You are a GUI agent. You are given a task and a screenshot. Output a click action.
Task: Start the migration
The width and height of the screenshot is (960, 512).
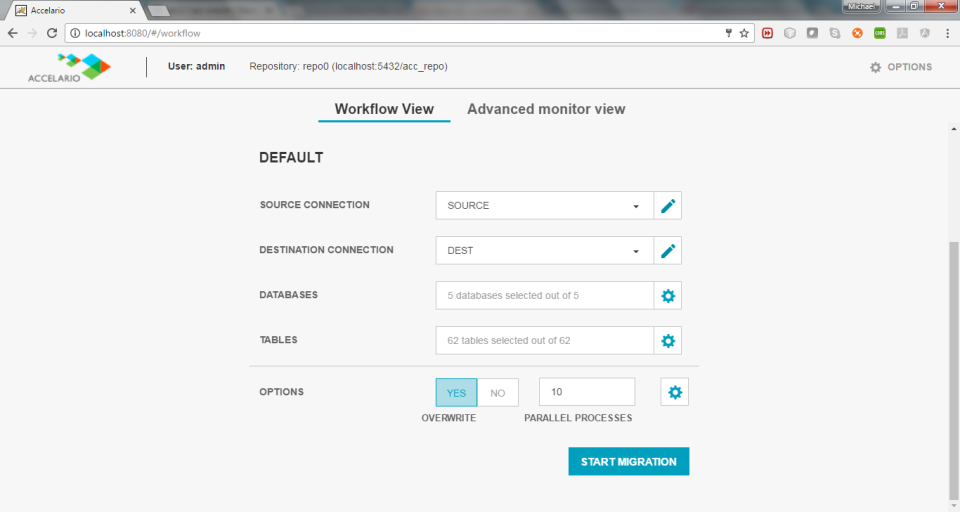point(629,461)
